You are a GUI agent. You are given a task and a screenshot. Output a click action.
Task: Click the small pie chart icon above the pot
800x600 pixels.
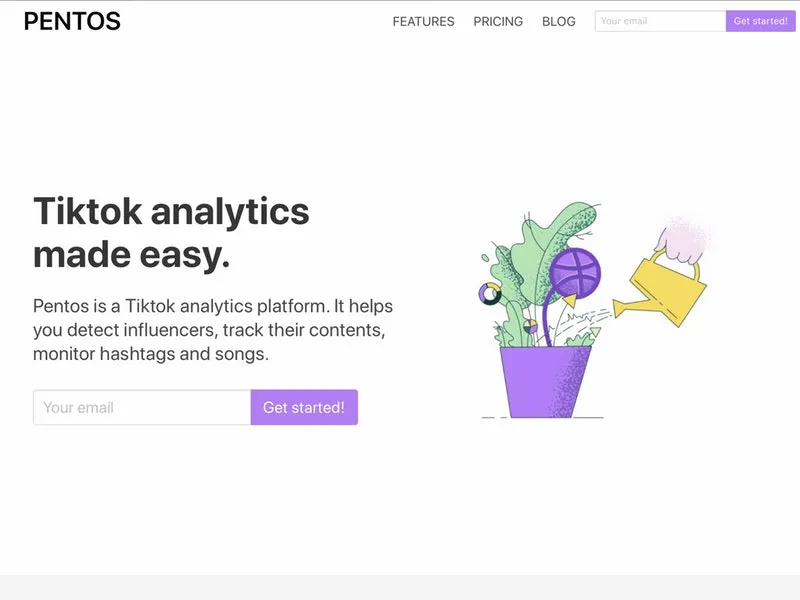(x=530, y=326)
